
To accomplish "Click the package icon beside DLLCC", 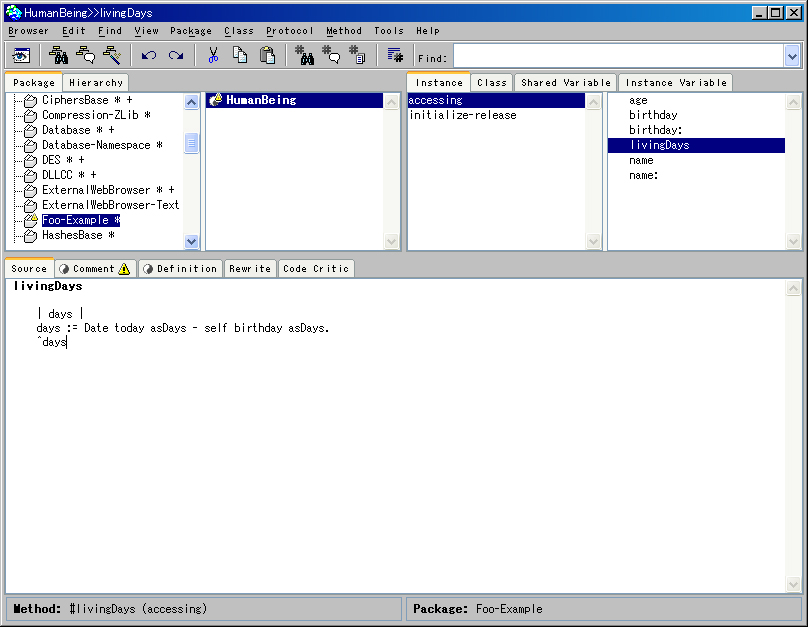I will 30,176.
